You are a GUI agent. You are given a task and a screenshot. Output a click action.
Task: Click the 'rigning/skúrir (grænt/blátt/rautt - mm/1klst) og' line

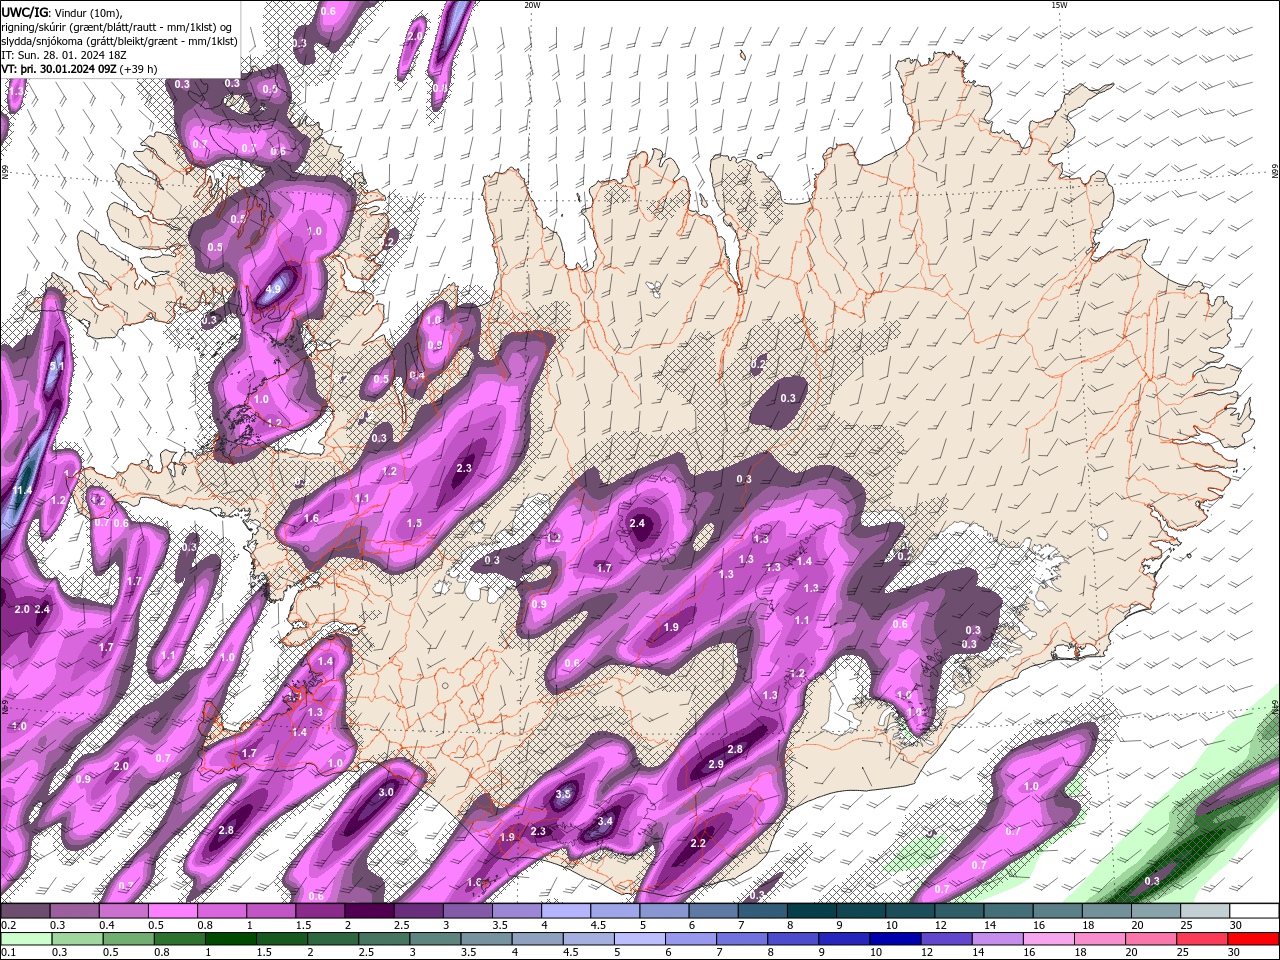tap(117, 27)
